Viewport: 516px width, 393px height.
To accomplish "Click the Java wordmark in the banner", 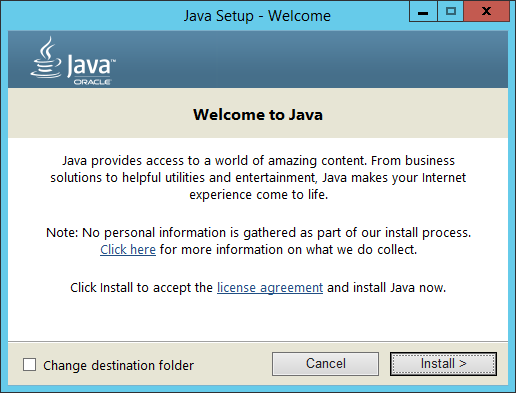I will (x=91, y=65).
